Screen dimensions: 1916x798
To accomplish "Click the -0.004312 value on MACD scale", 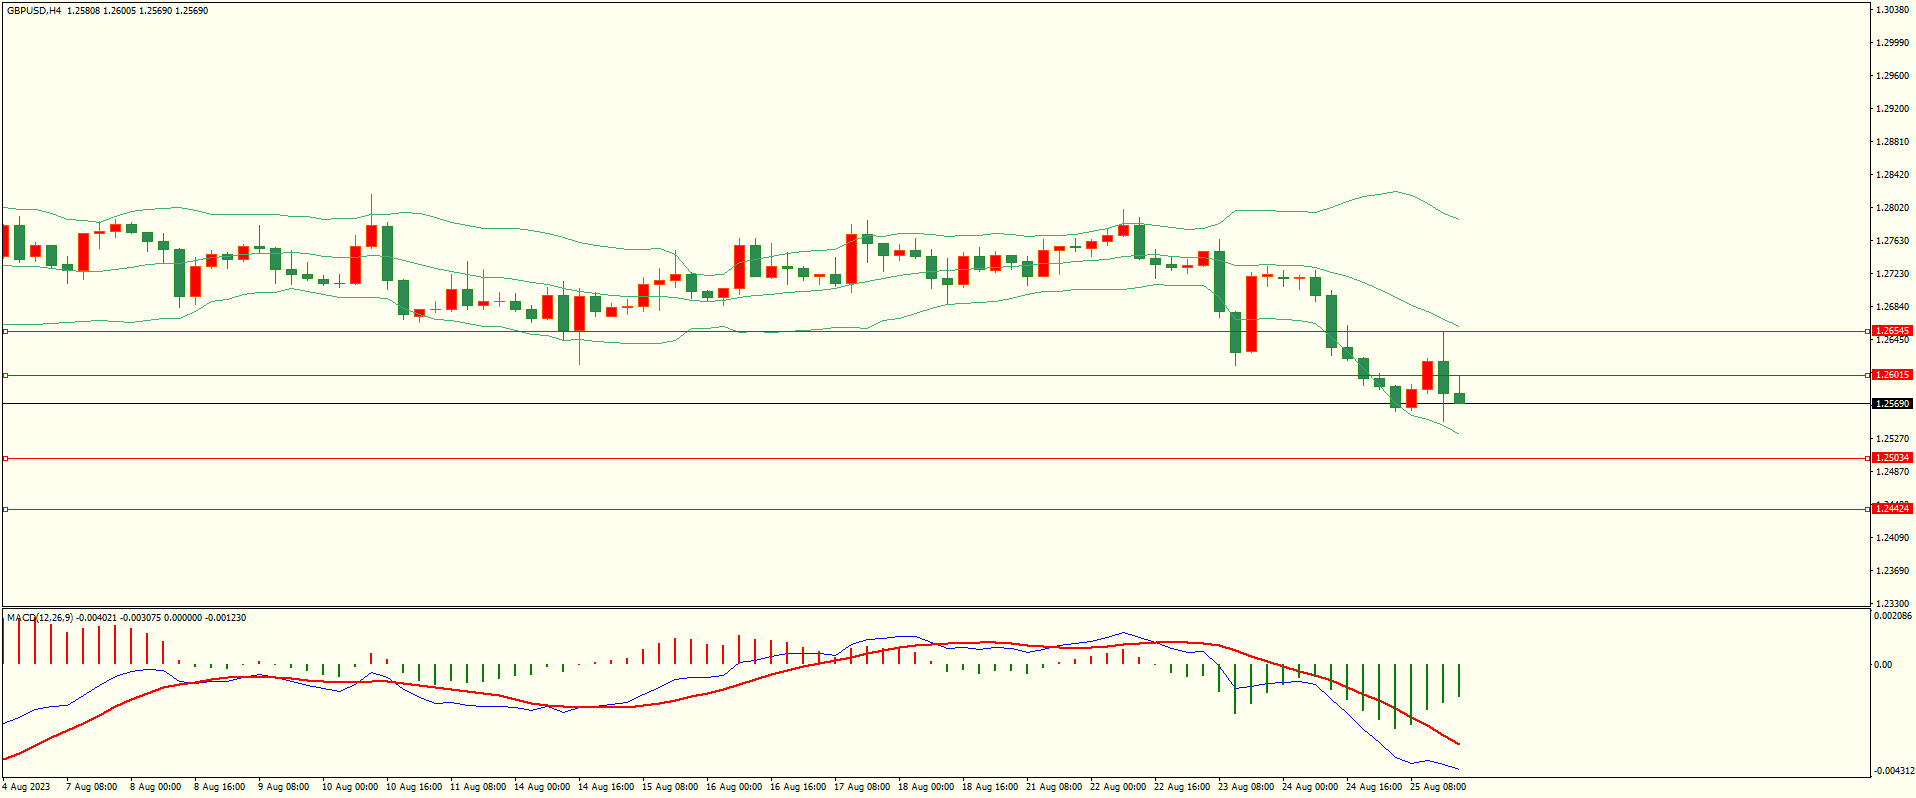I will (x=1894, y=771).
